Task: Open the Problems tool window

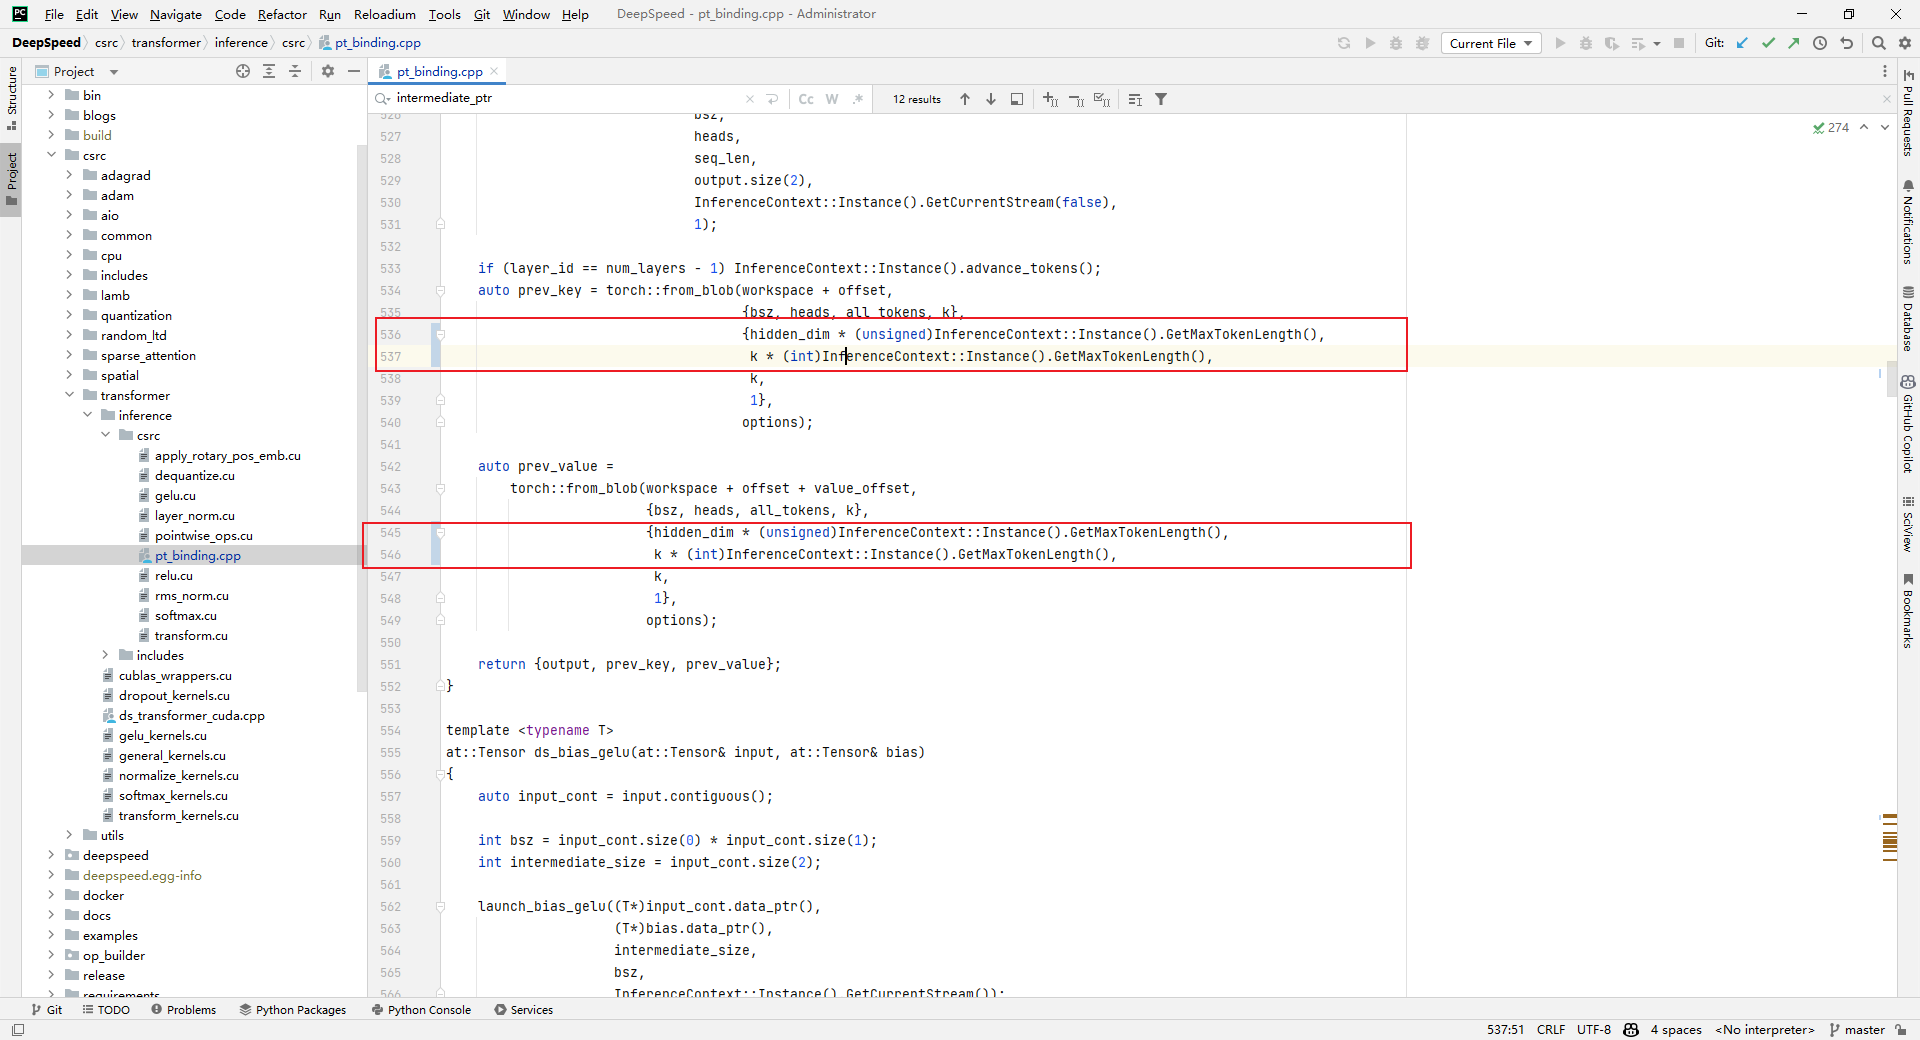Action: [x=184, y=1010]
